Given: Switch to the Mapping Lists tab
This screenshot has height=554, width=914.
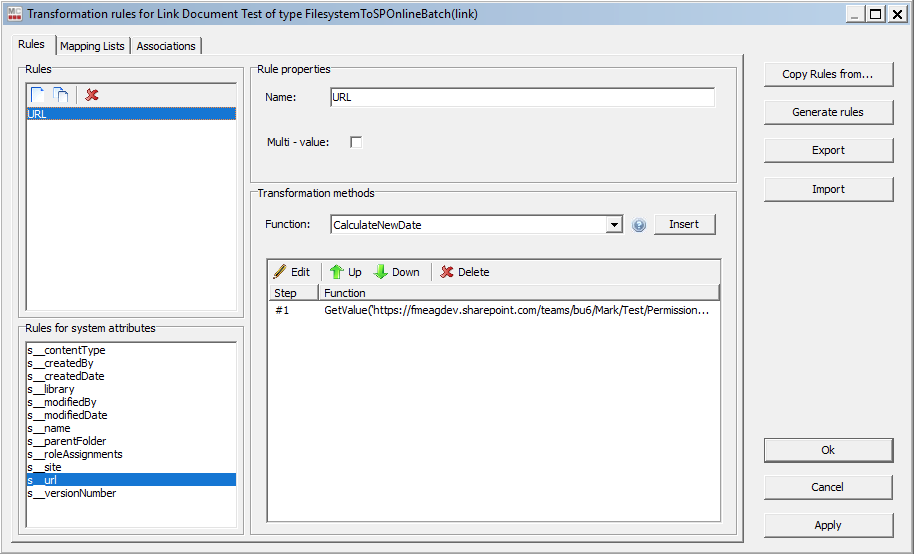Looking at the screenshot, I should [x=92, y=46].
